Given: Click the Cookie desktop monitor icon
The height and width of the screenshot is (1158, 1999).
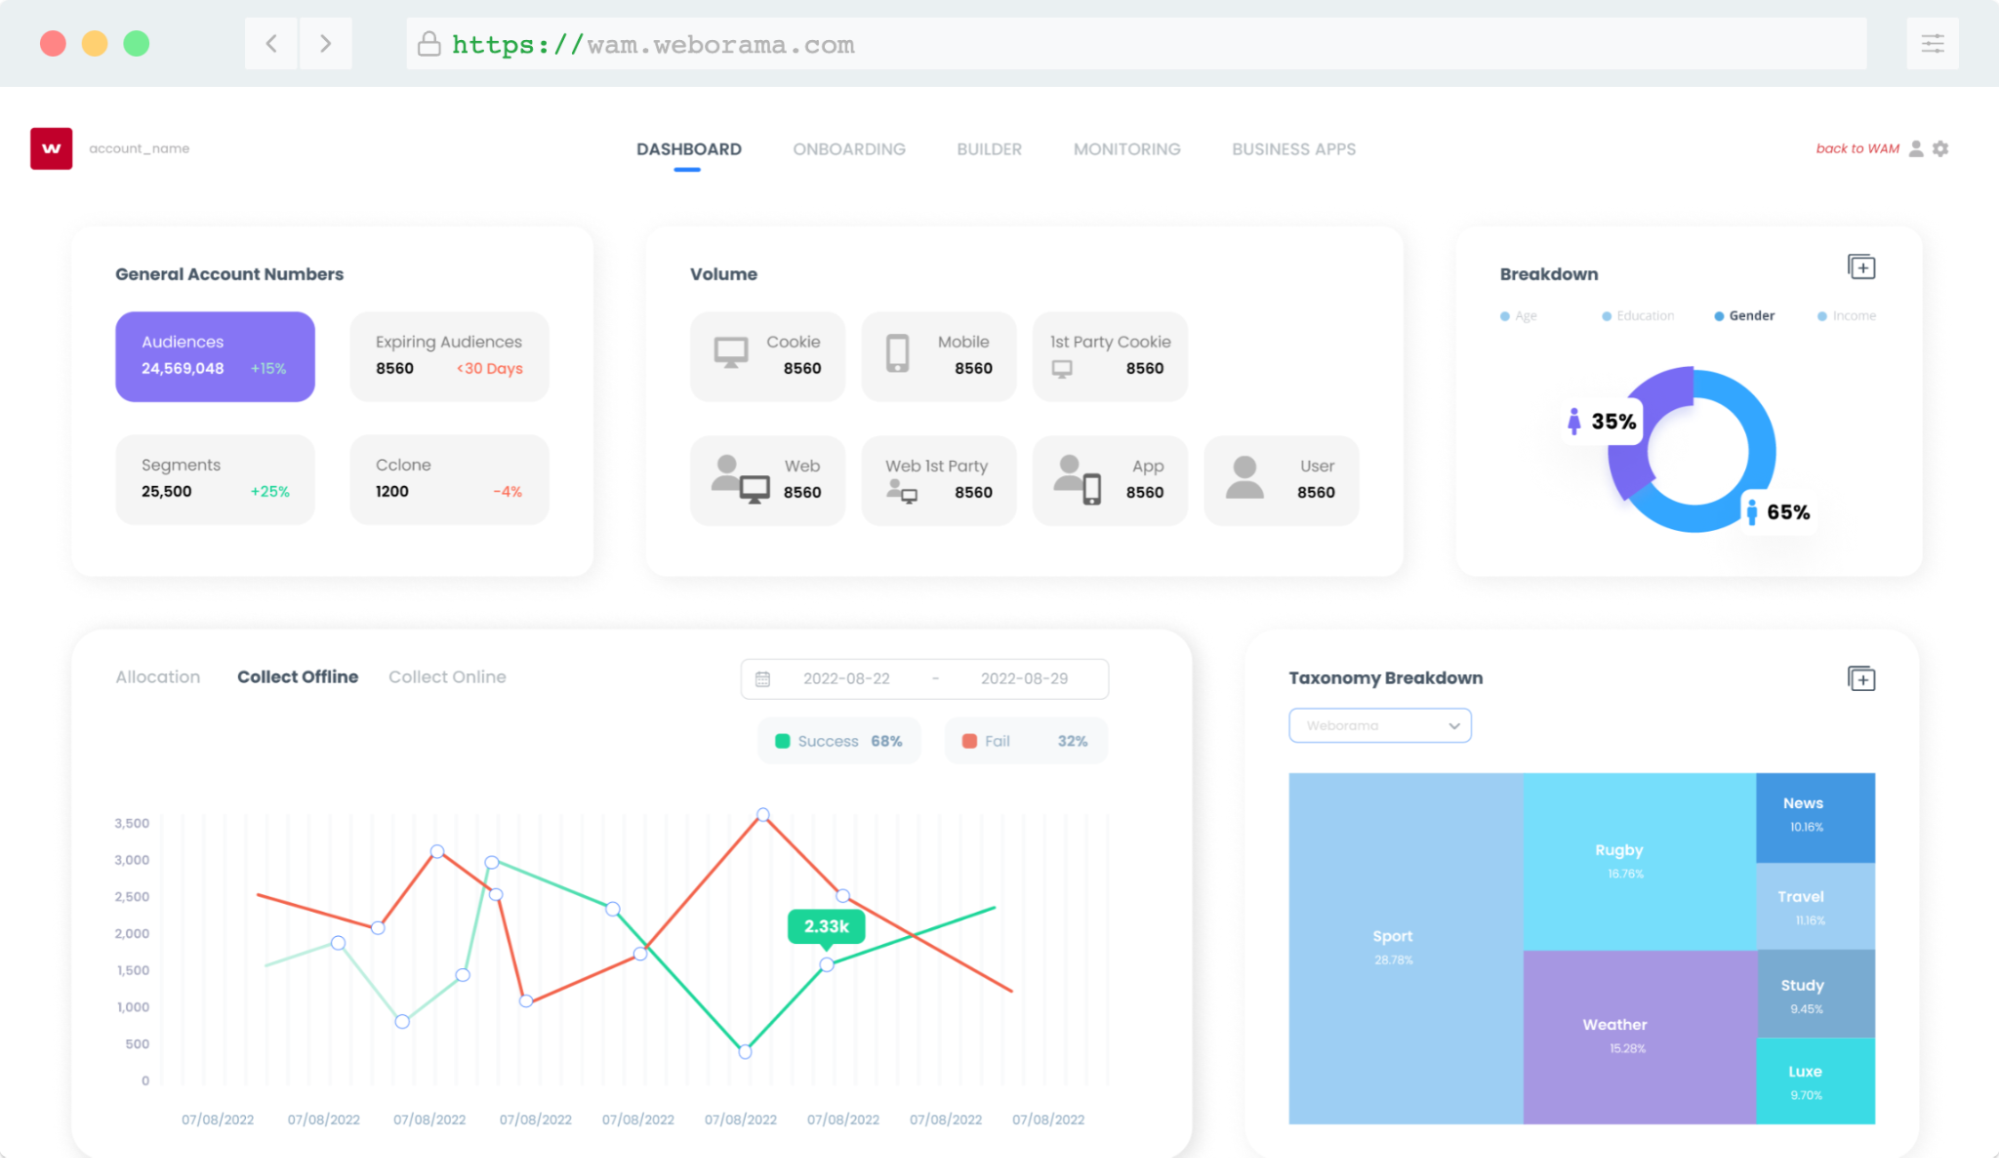Looking at the screenshot, I should [x=731, y=352].
